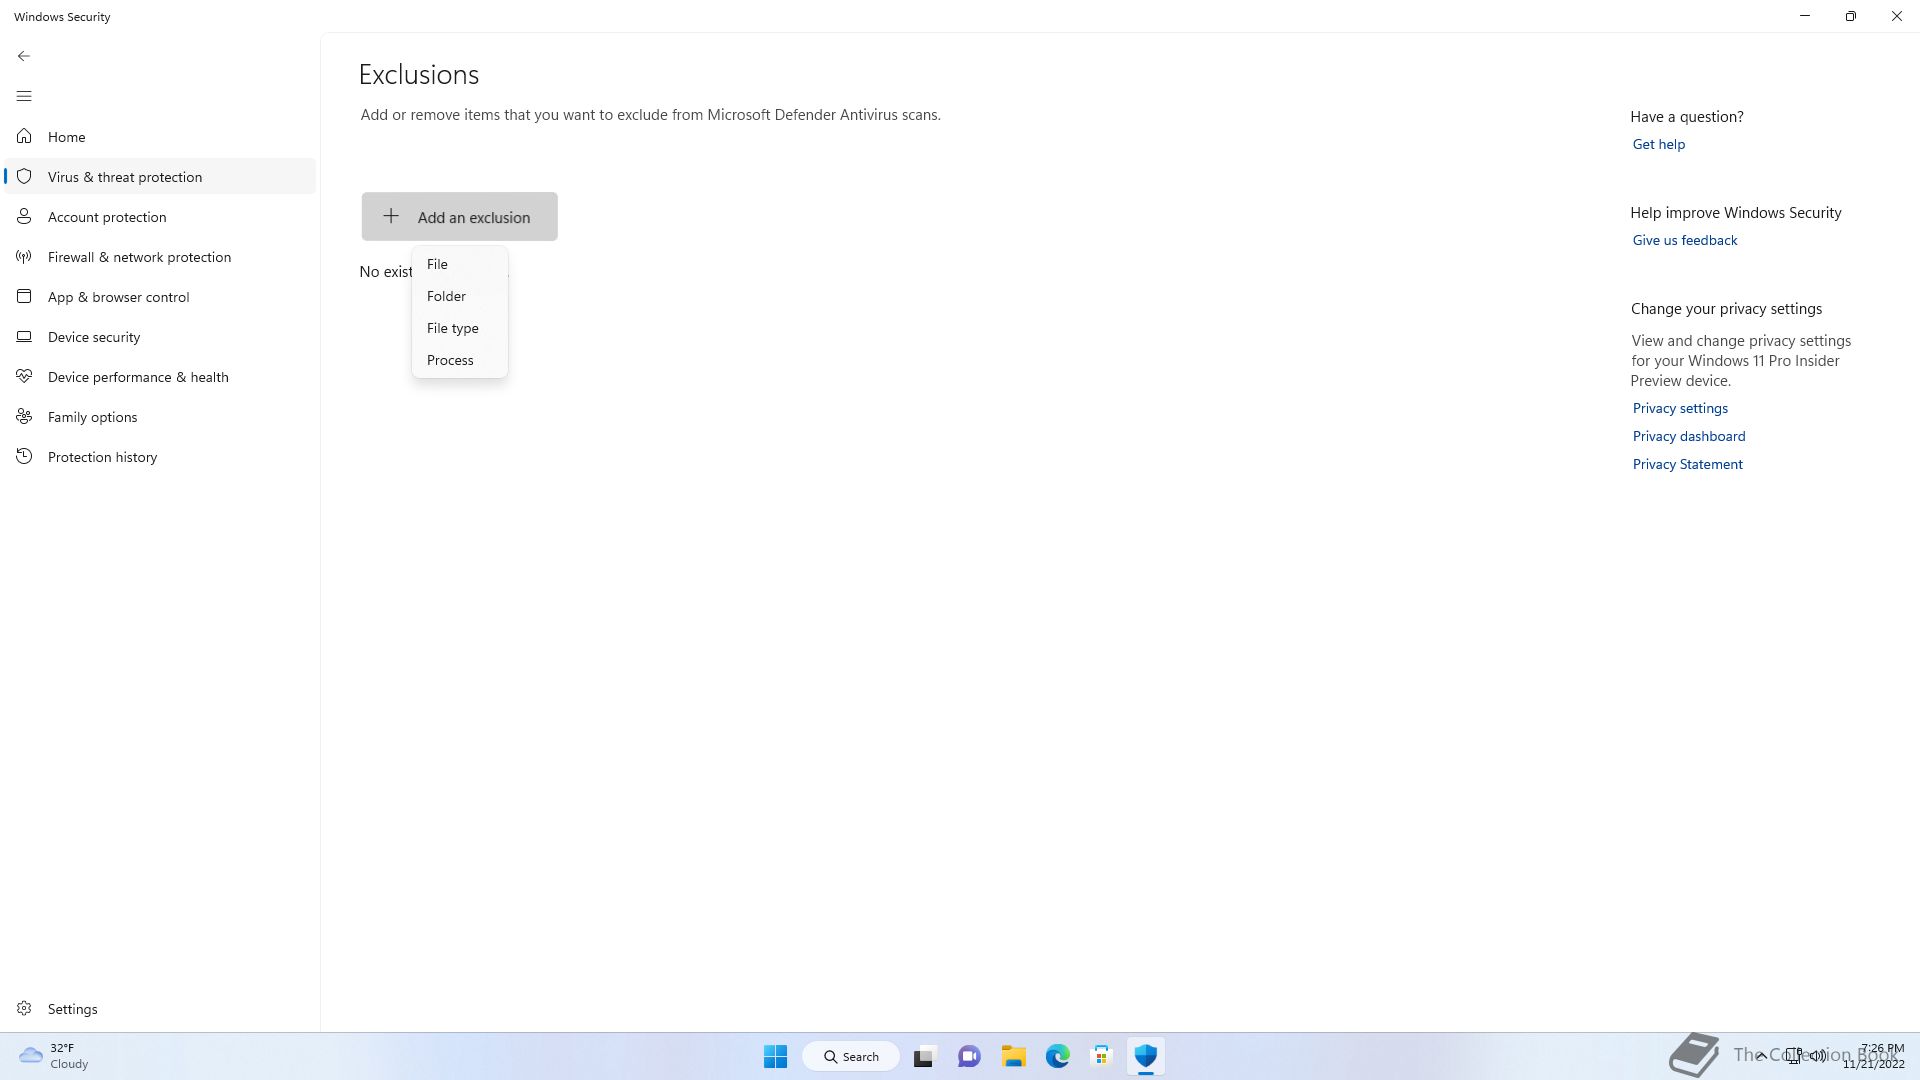1920x1080 pixels.
Task: View Protection history
Action: 160,457
